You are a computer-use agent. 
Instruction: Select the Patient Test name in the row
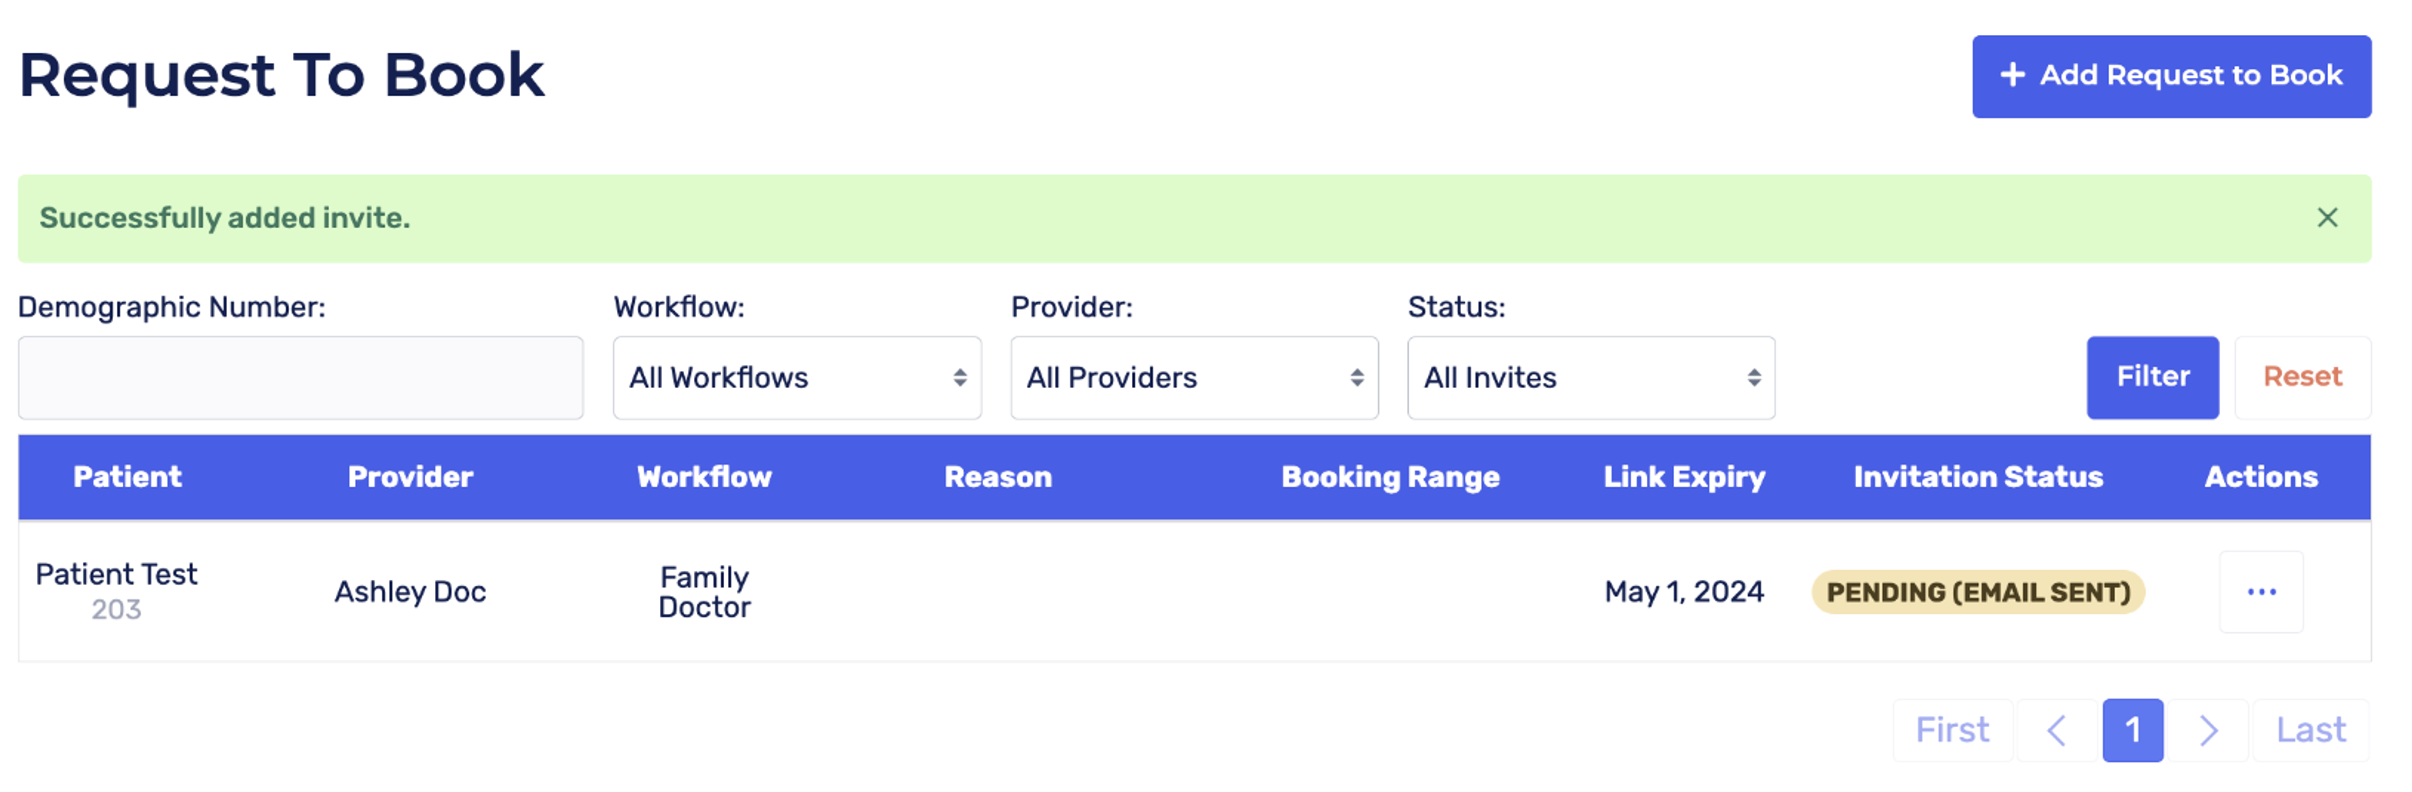click(116, 574)
